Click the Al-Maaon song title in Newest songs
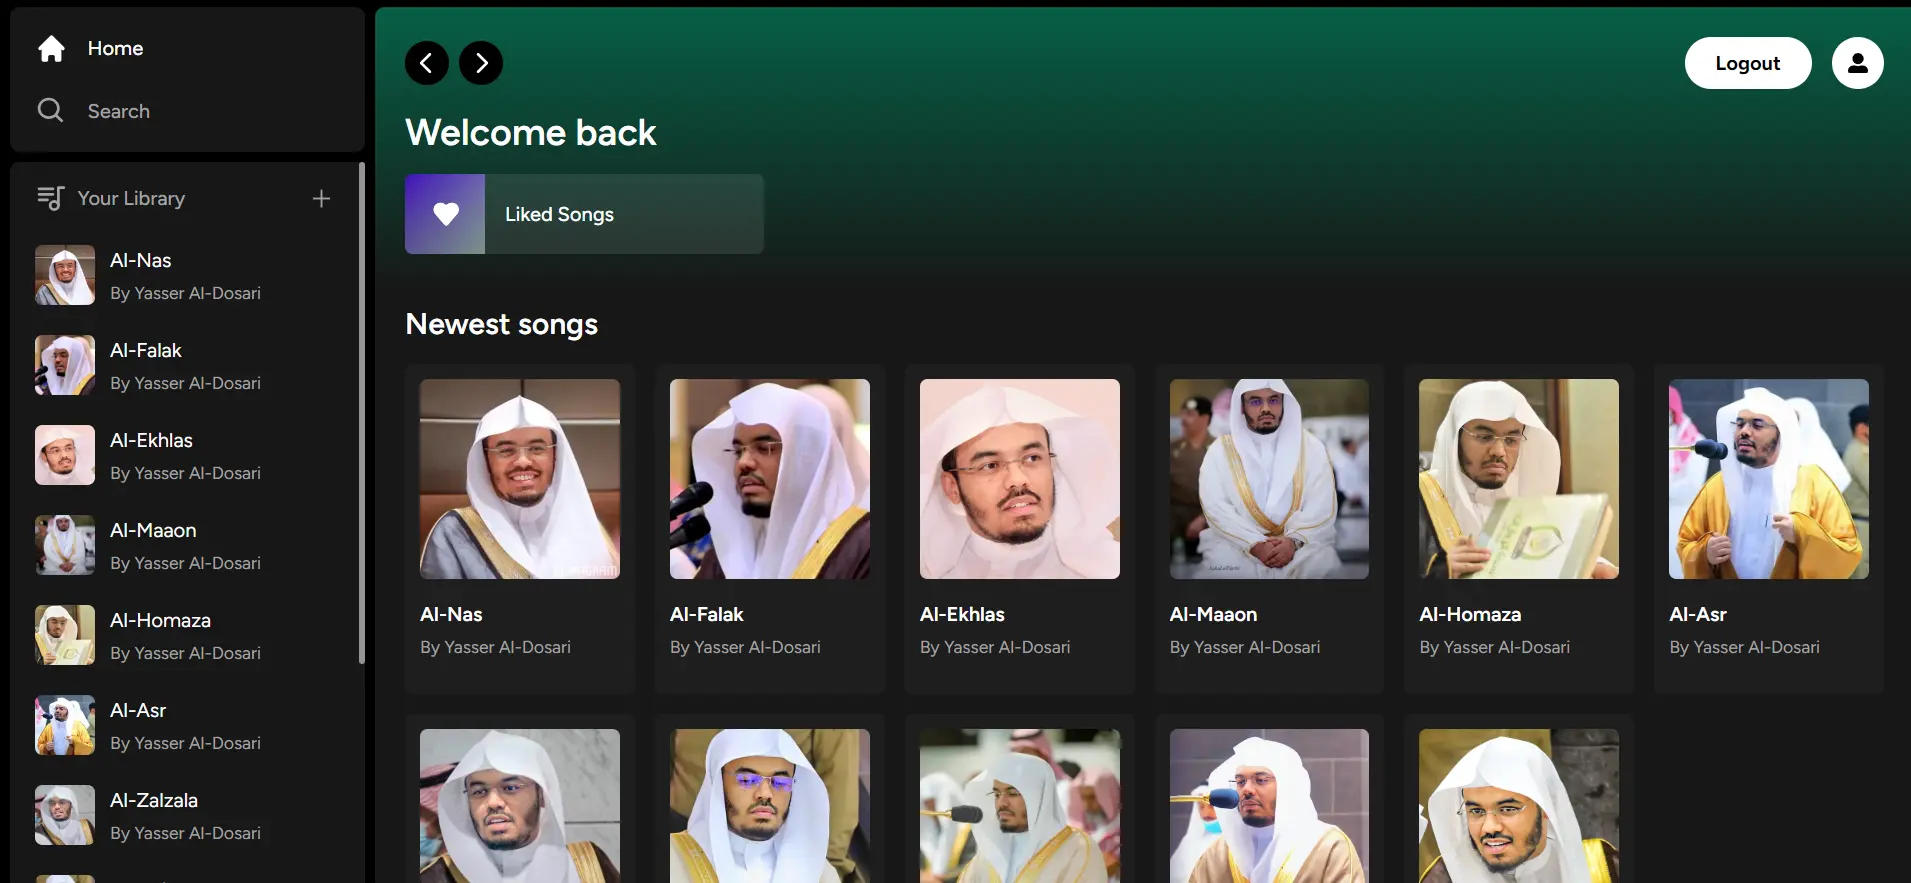This screenshot has width=1911, height=883. pyautogui.click(x=1213, y=614)
